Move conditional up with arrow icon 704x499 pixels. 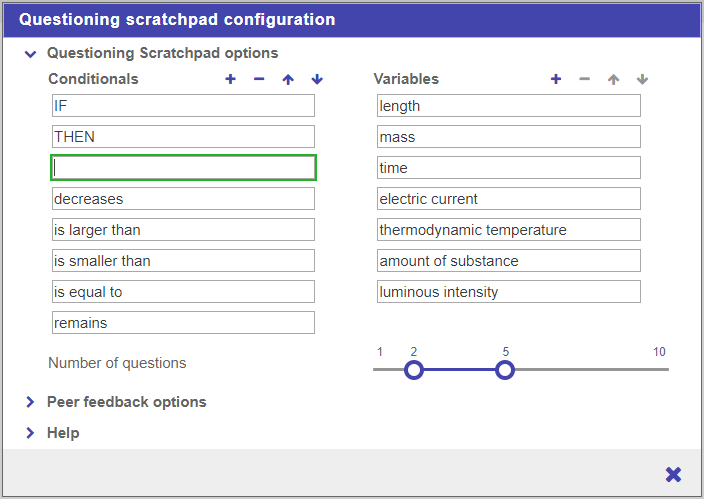pyautogui.click(x=288, y=79)
